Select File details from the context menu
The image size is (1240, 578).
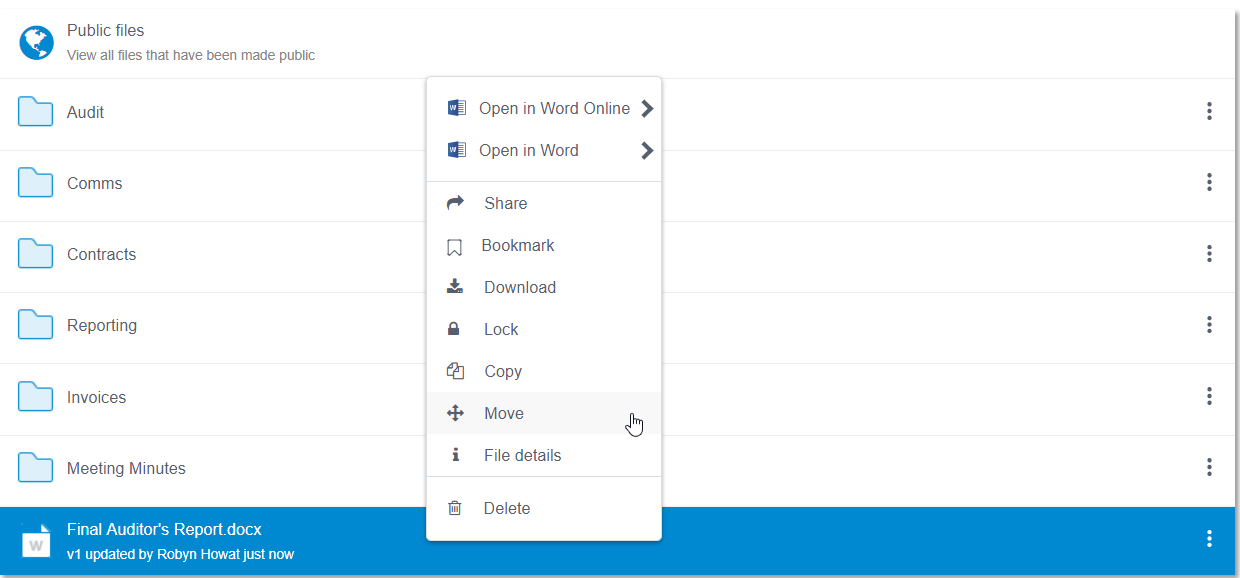pyautogui.click(x=523, y=454)
